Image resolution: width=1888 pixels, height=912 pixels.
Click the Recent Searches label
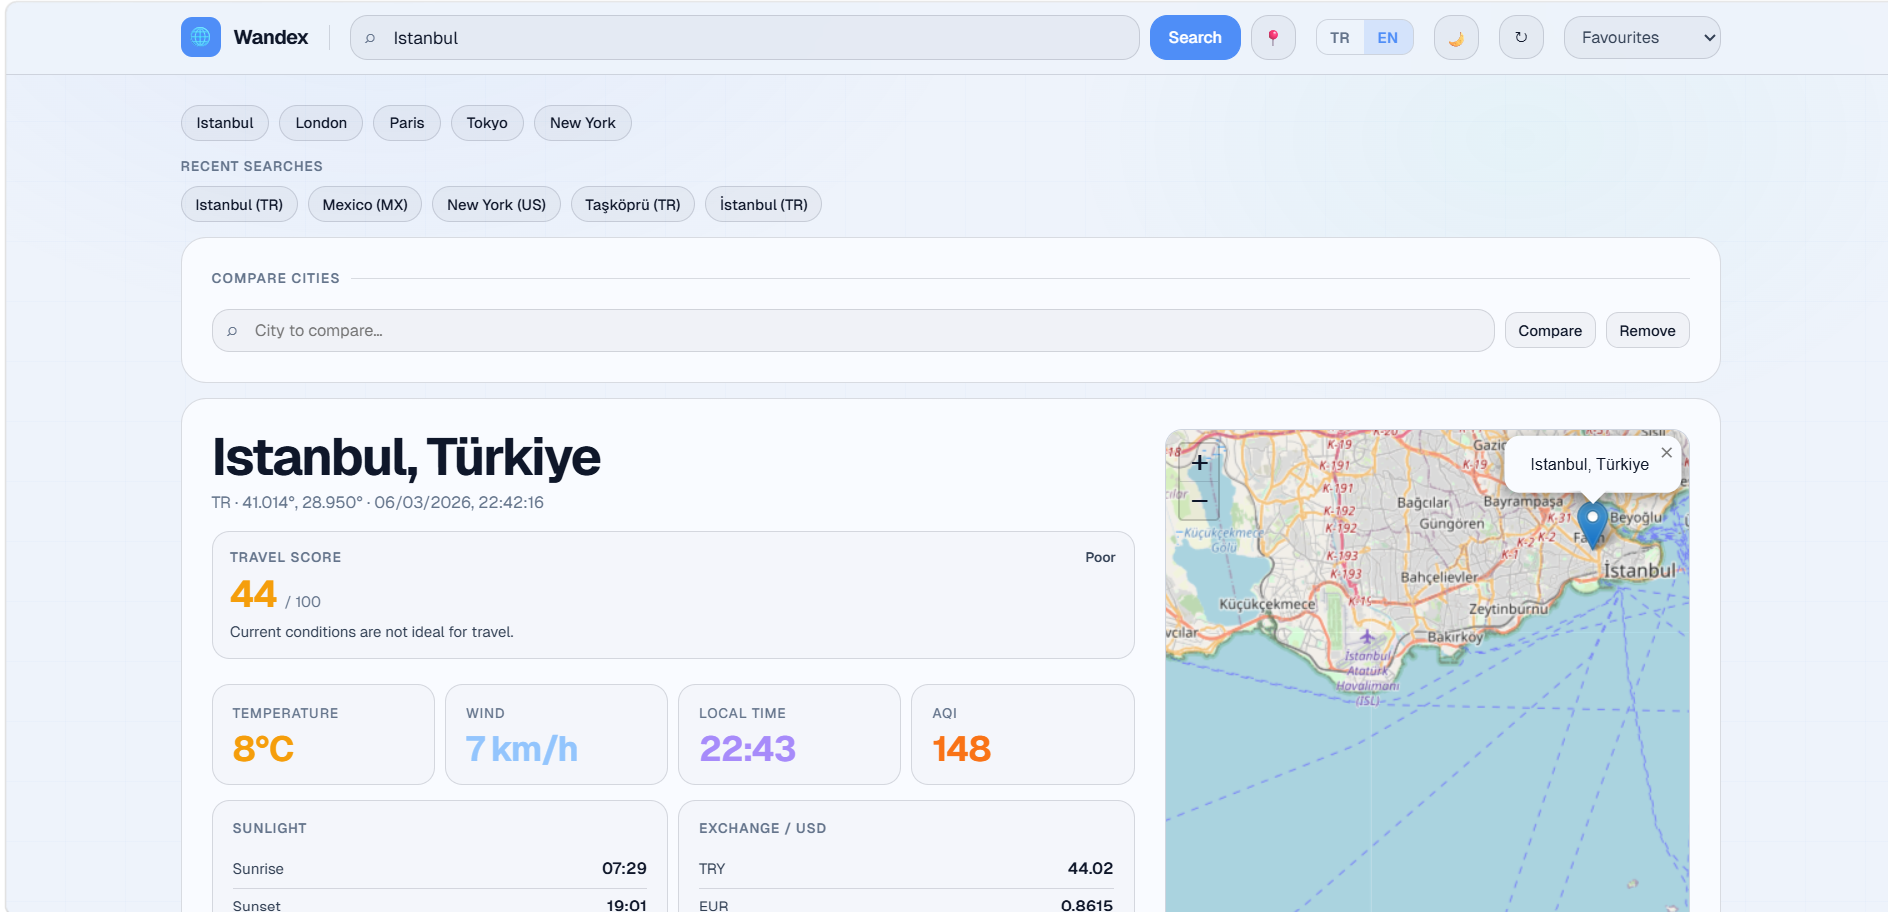(x=252, y=166)
